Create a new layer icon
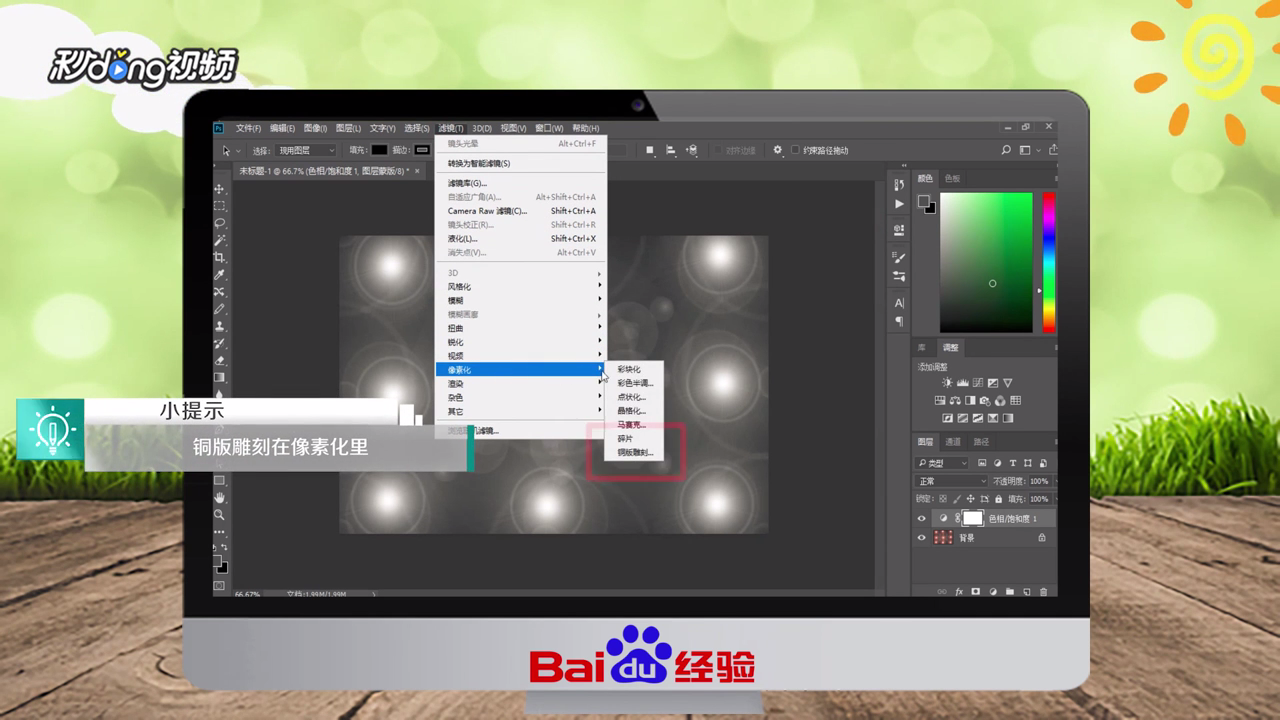This screenshot has height=720, width=1280. [1027, 591]
